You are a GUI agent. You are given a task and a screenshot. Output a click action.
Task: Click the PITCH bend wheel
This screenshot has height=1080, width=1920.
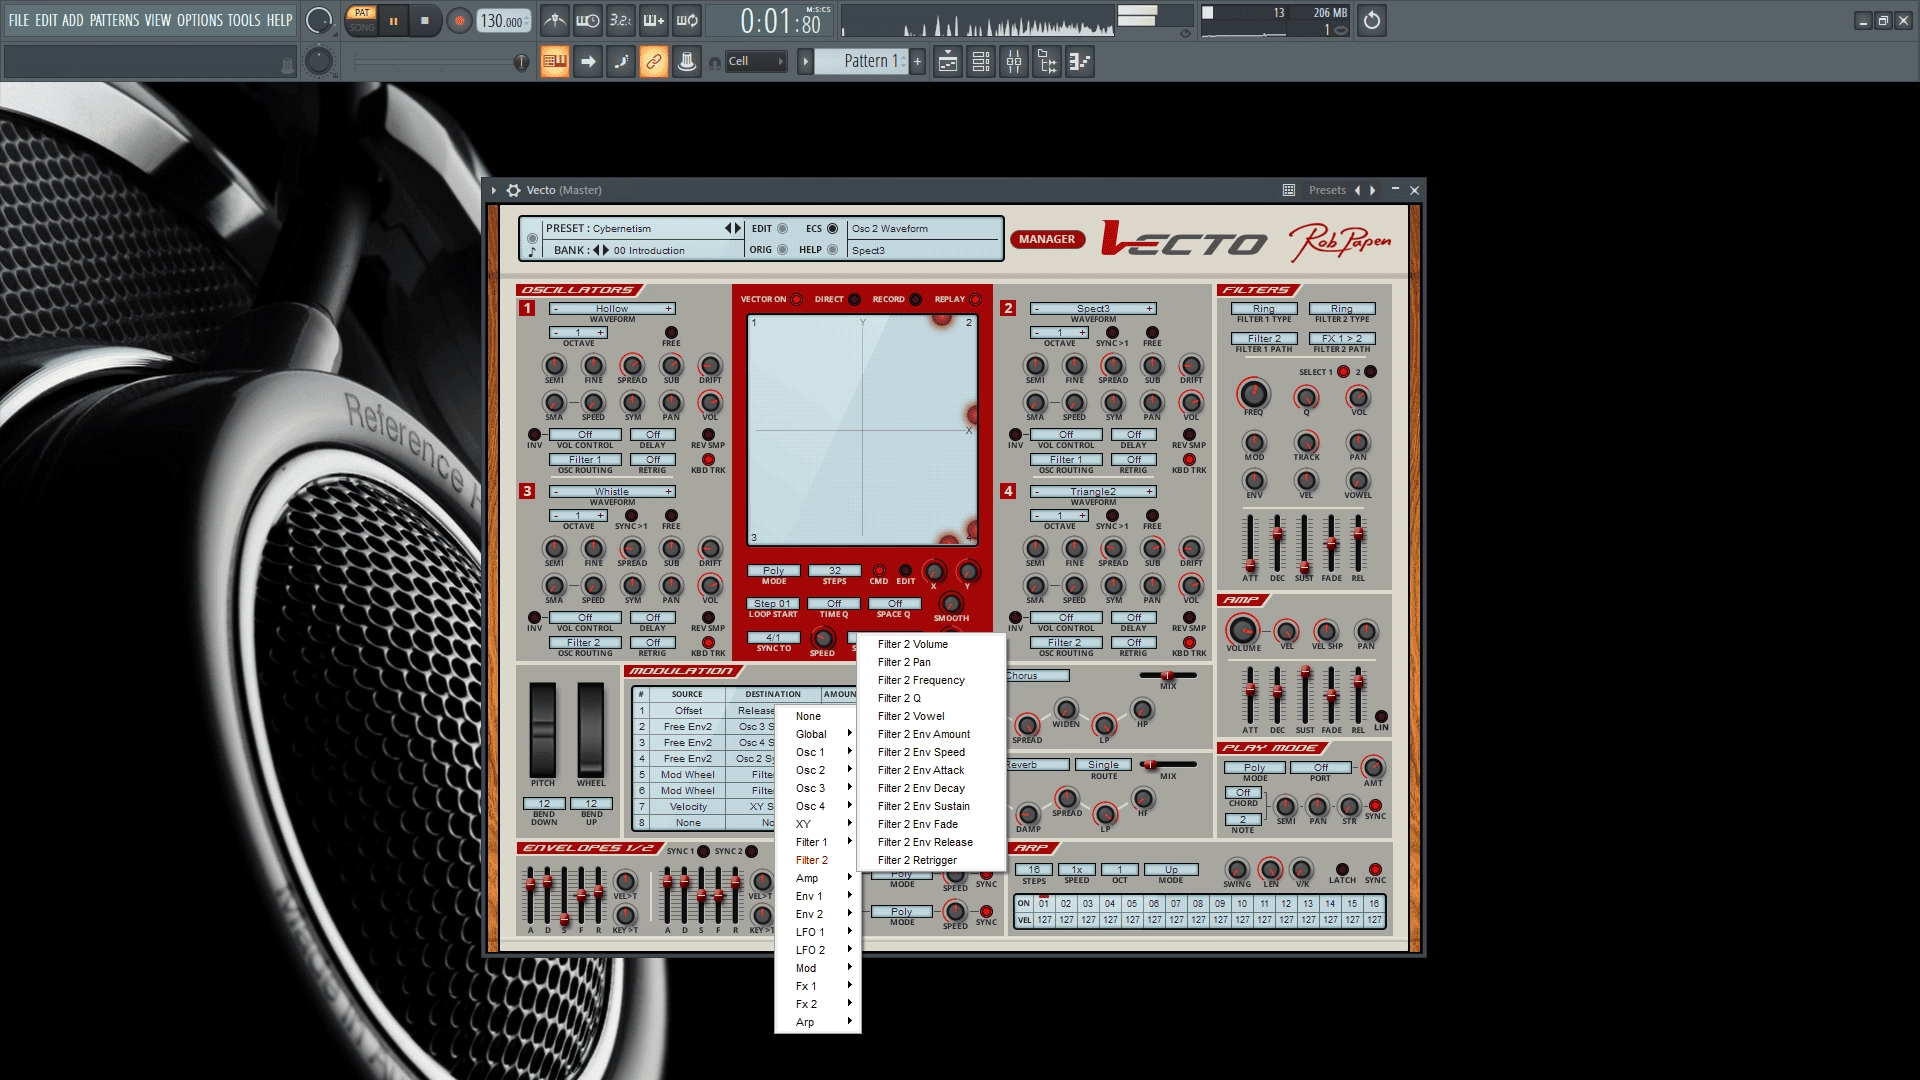click(543, 730)
